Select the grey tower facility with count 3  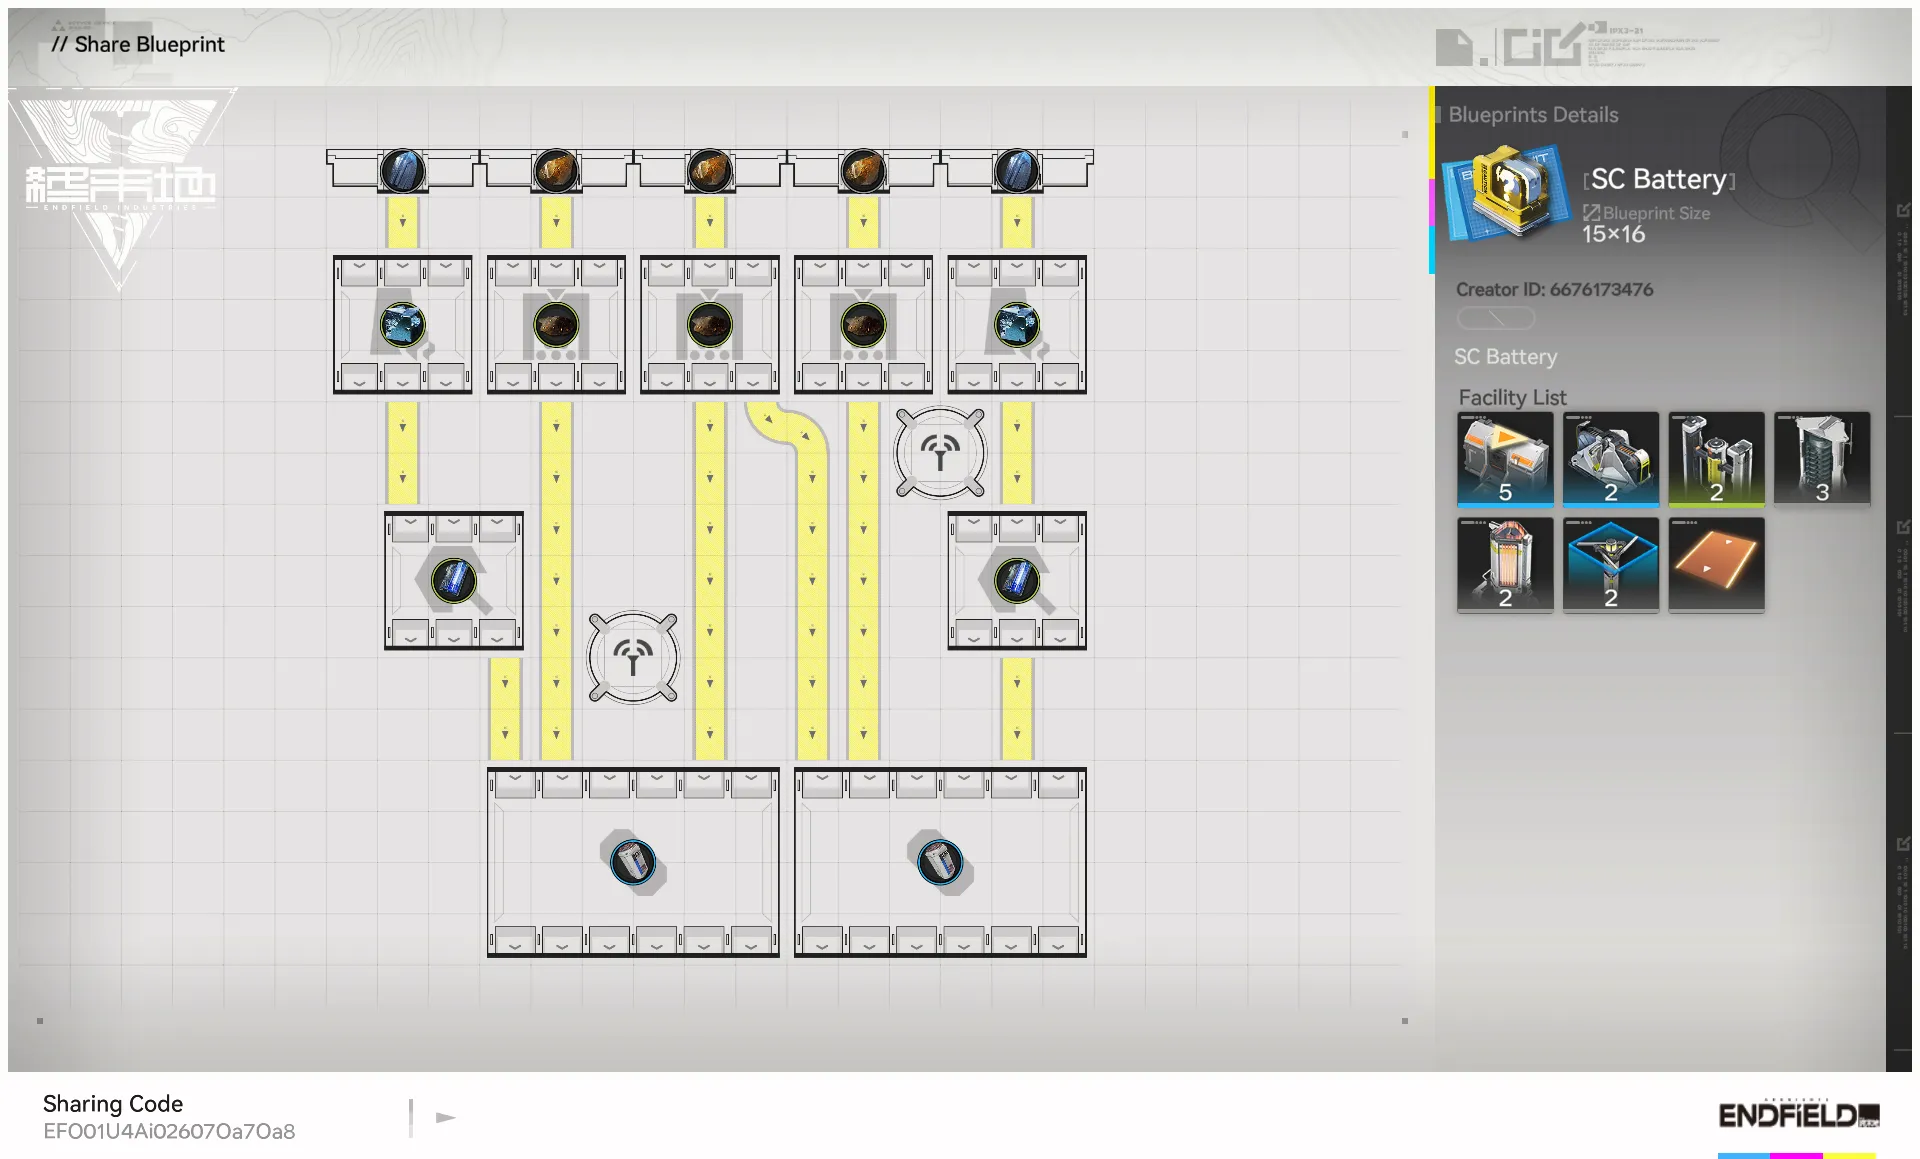pyautogui.click(x=1821, y=458)
